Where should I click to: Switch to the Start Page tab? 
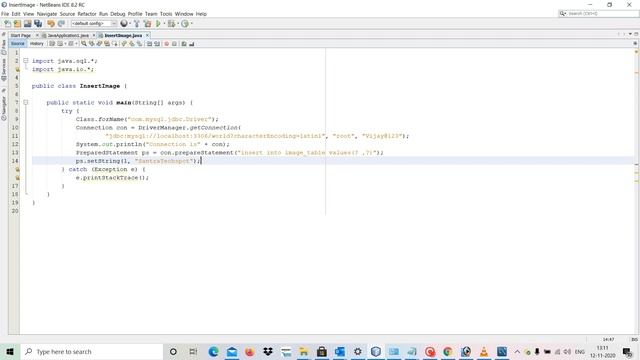[21, 36]
